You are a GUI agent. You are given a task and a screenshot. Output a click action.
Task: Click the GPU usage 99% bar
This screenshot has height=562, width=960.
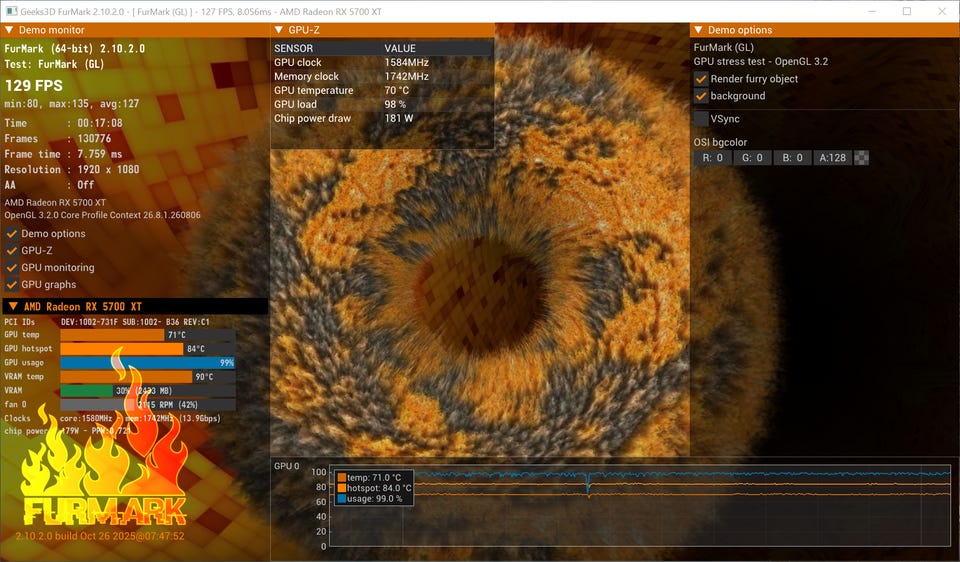(x=148, y=362)
